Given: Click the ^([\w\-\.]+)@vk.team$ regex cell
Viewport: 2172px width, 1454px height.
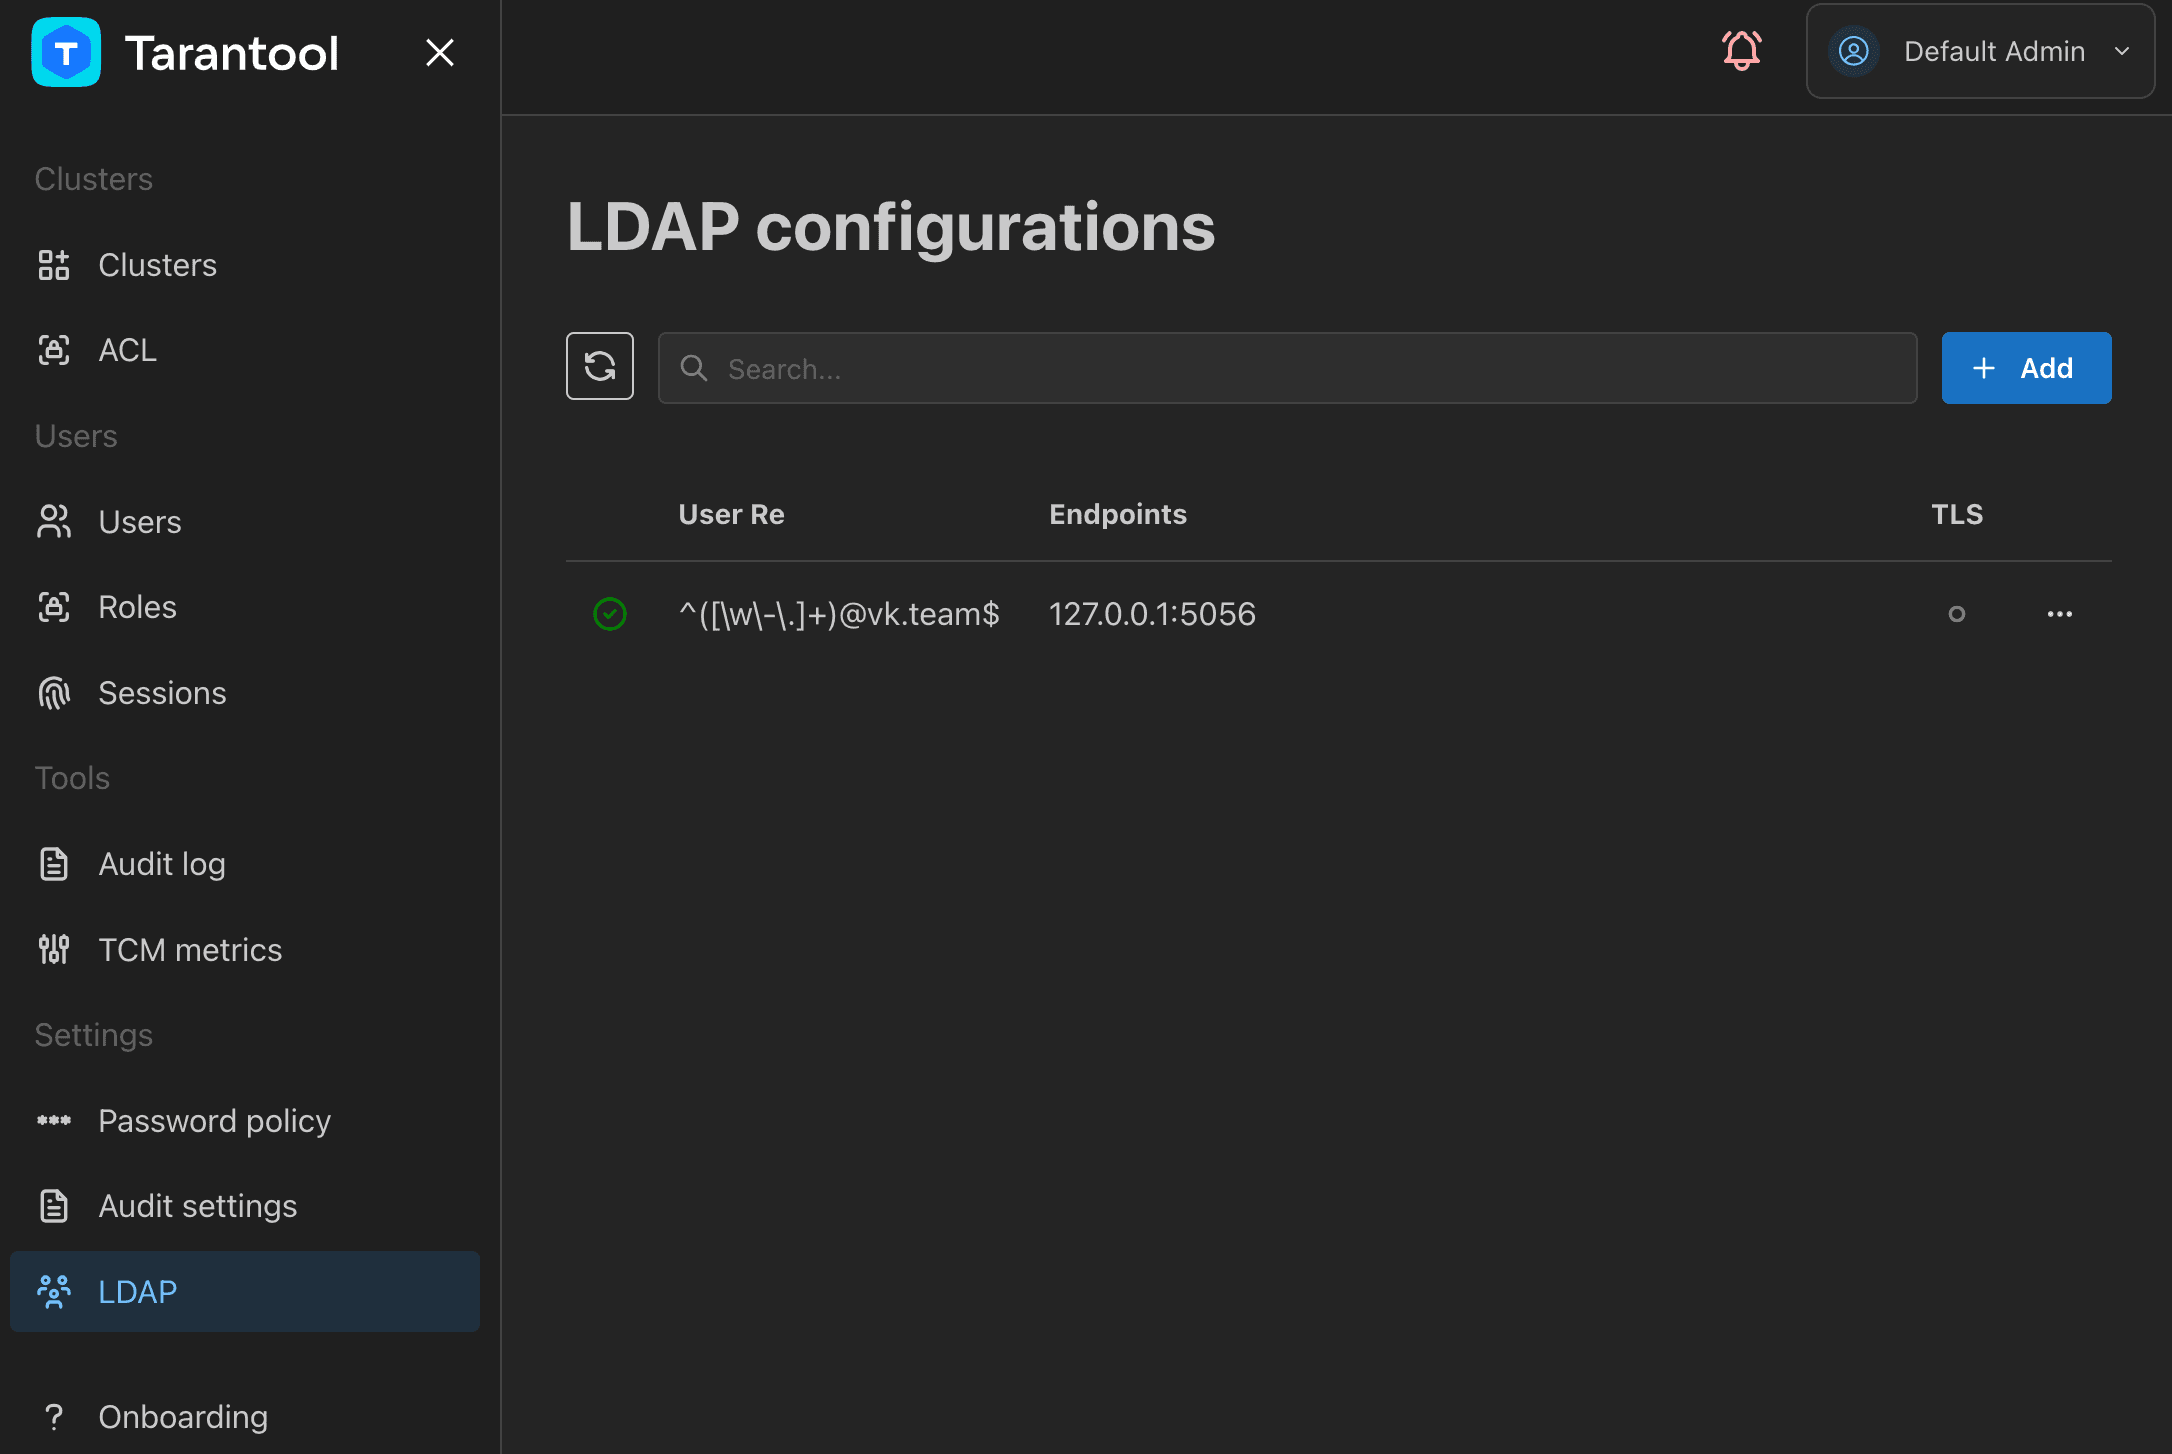Looking at the screenshot, I should (x=839, y=614).
